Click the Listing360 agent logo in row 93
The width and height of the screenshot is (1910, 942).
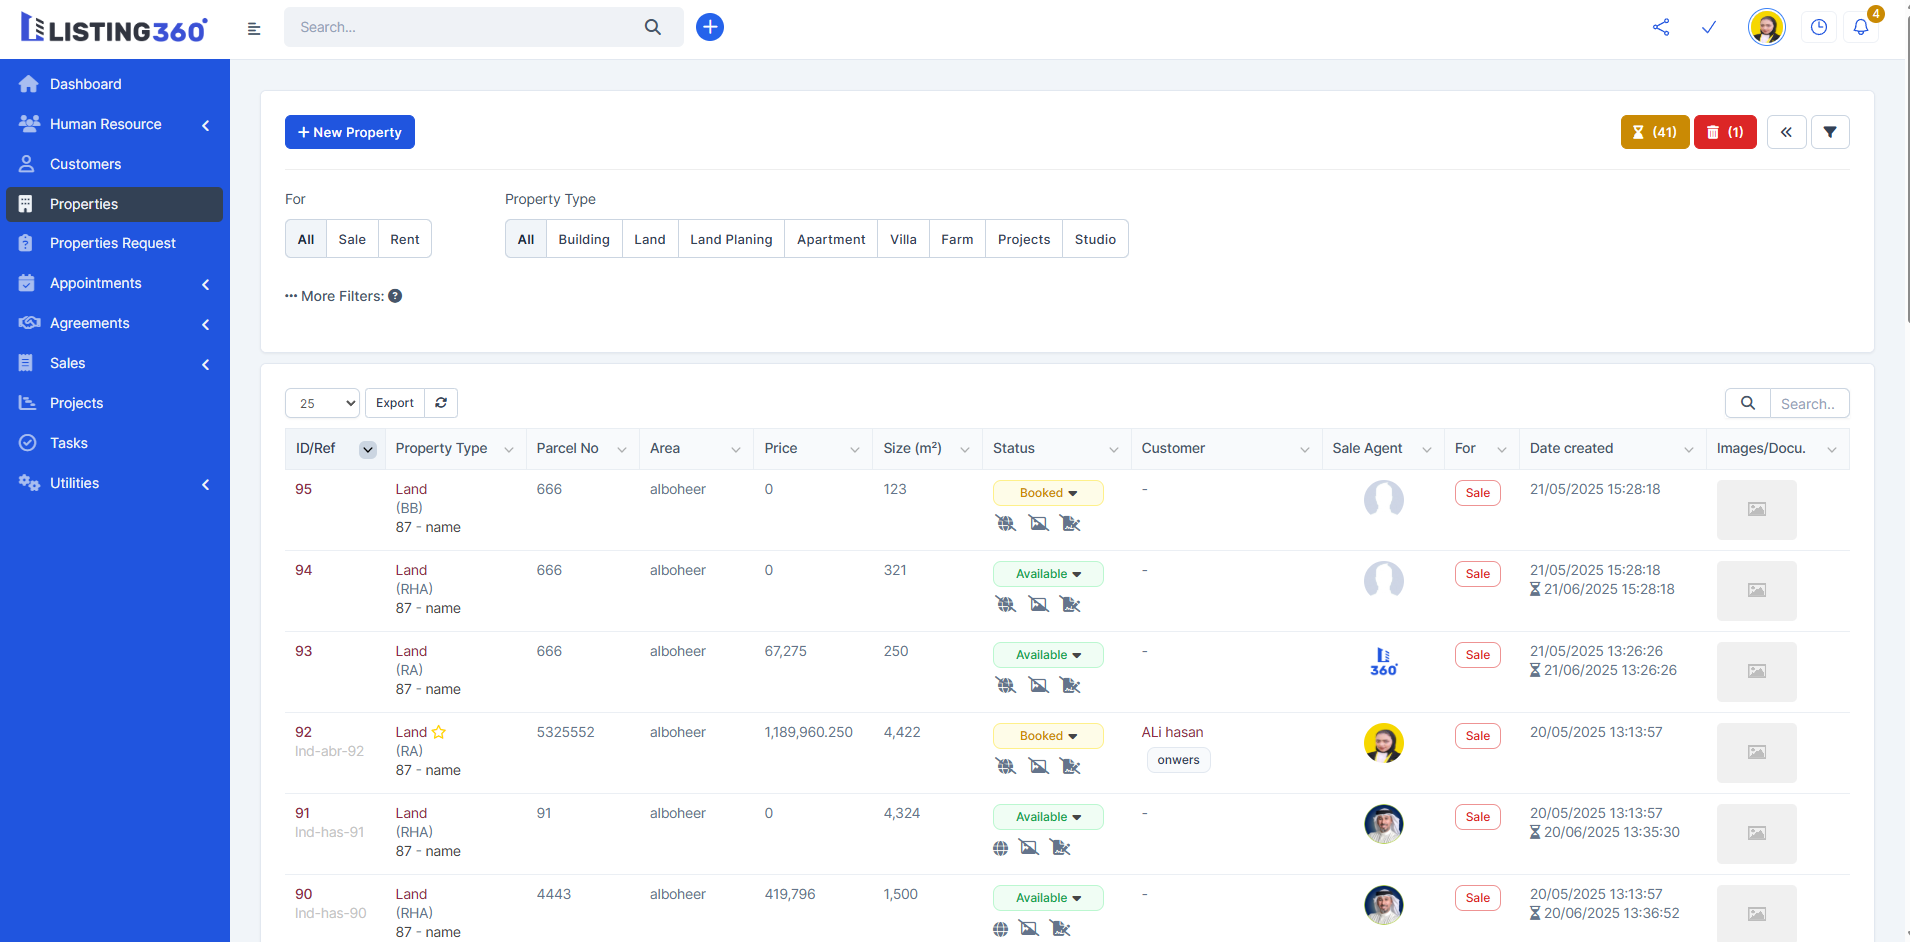[1384, 662]
